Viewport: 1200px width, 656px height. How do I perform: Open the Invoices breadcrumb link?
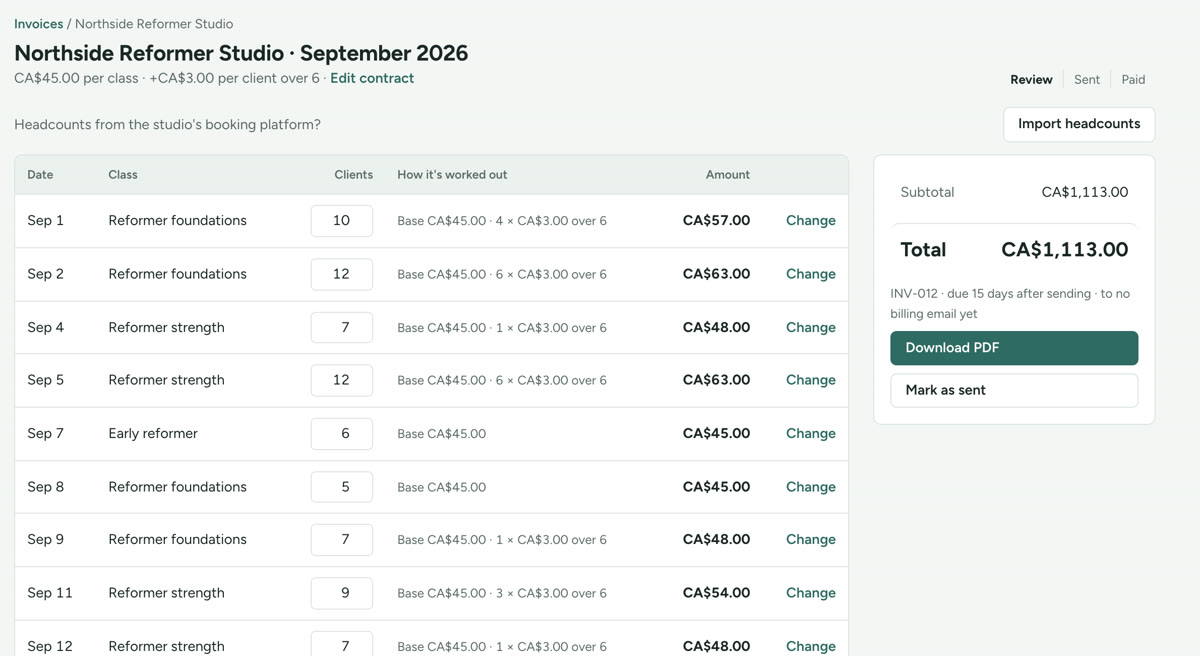38,23
